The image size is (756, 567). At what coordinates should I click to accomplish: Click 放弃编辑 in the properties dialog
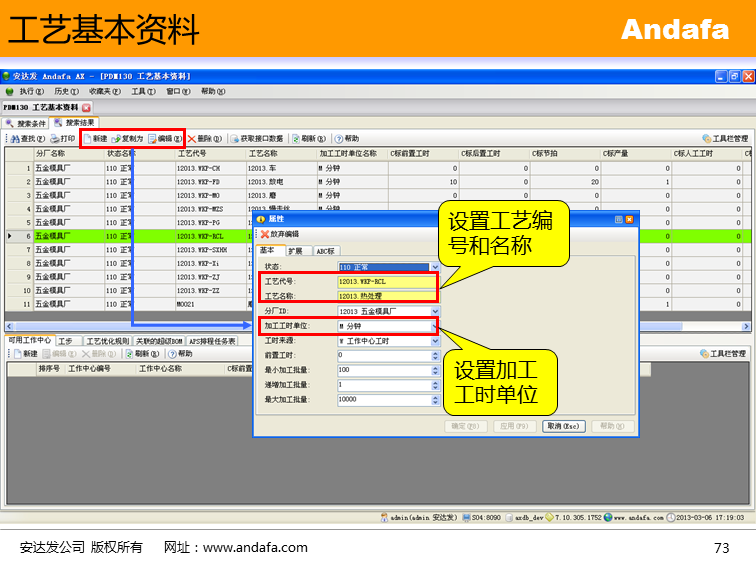pos(280,234)
